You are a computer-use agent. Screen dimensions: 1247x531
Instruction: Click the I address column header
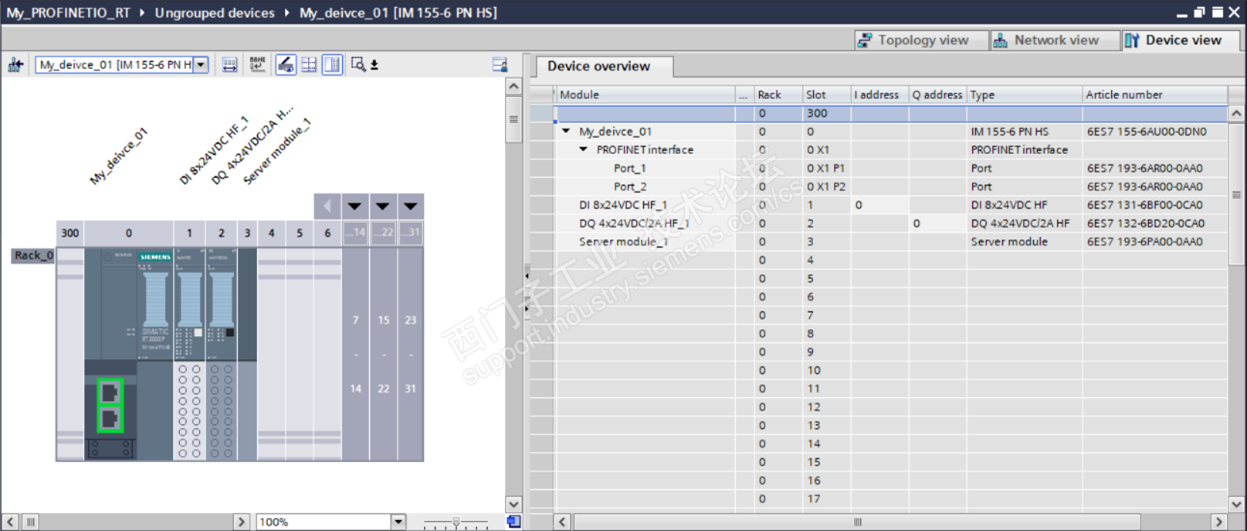(879, 95)
